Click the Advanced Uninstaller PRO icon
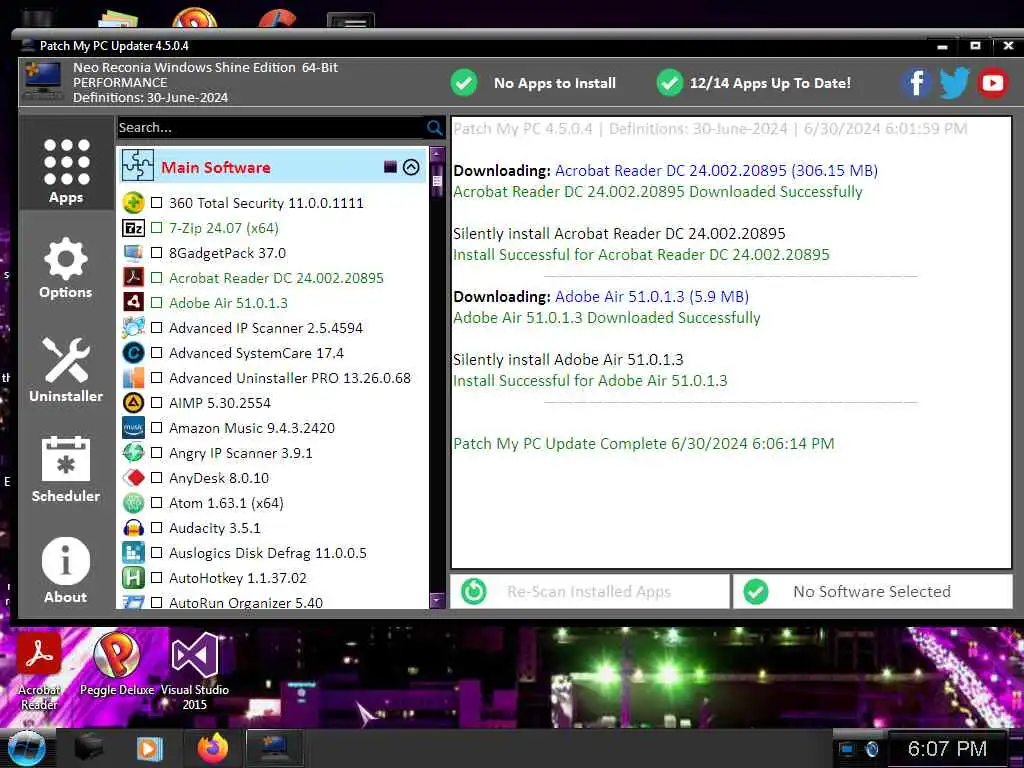The height and width of the screenshot is (768, 1024). (133, 377)
